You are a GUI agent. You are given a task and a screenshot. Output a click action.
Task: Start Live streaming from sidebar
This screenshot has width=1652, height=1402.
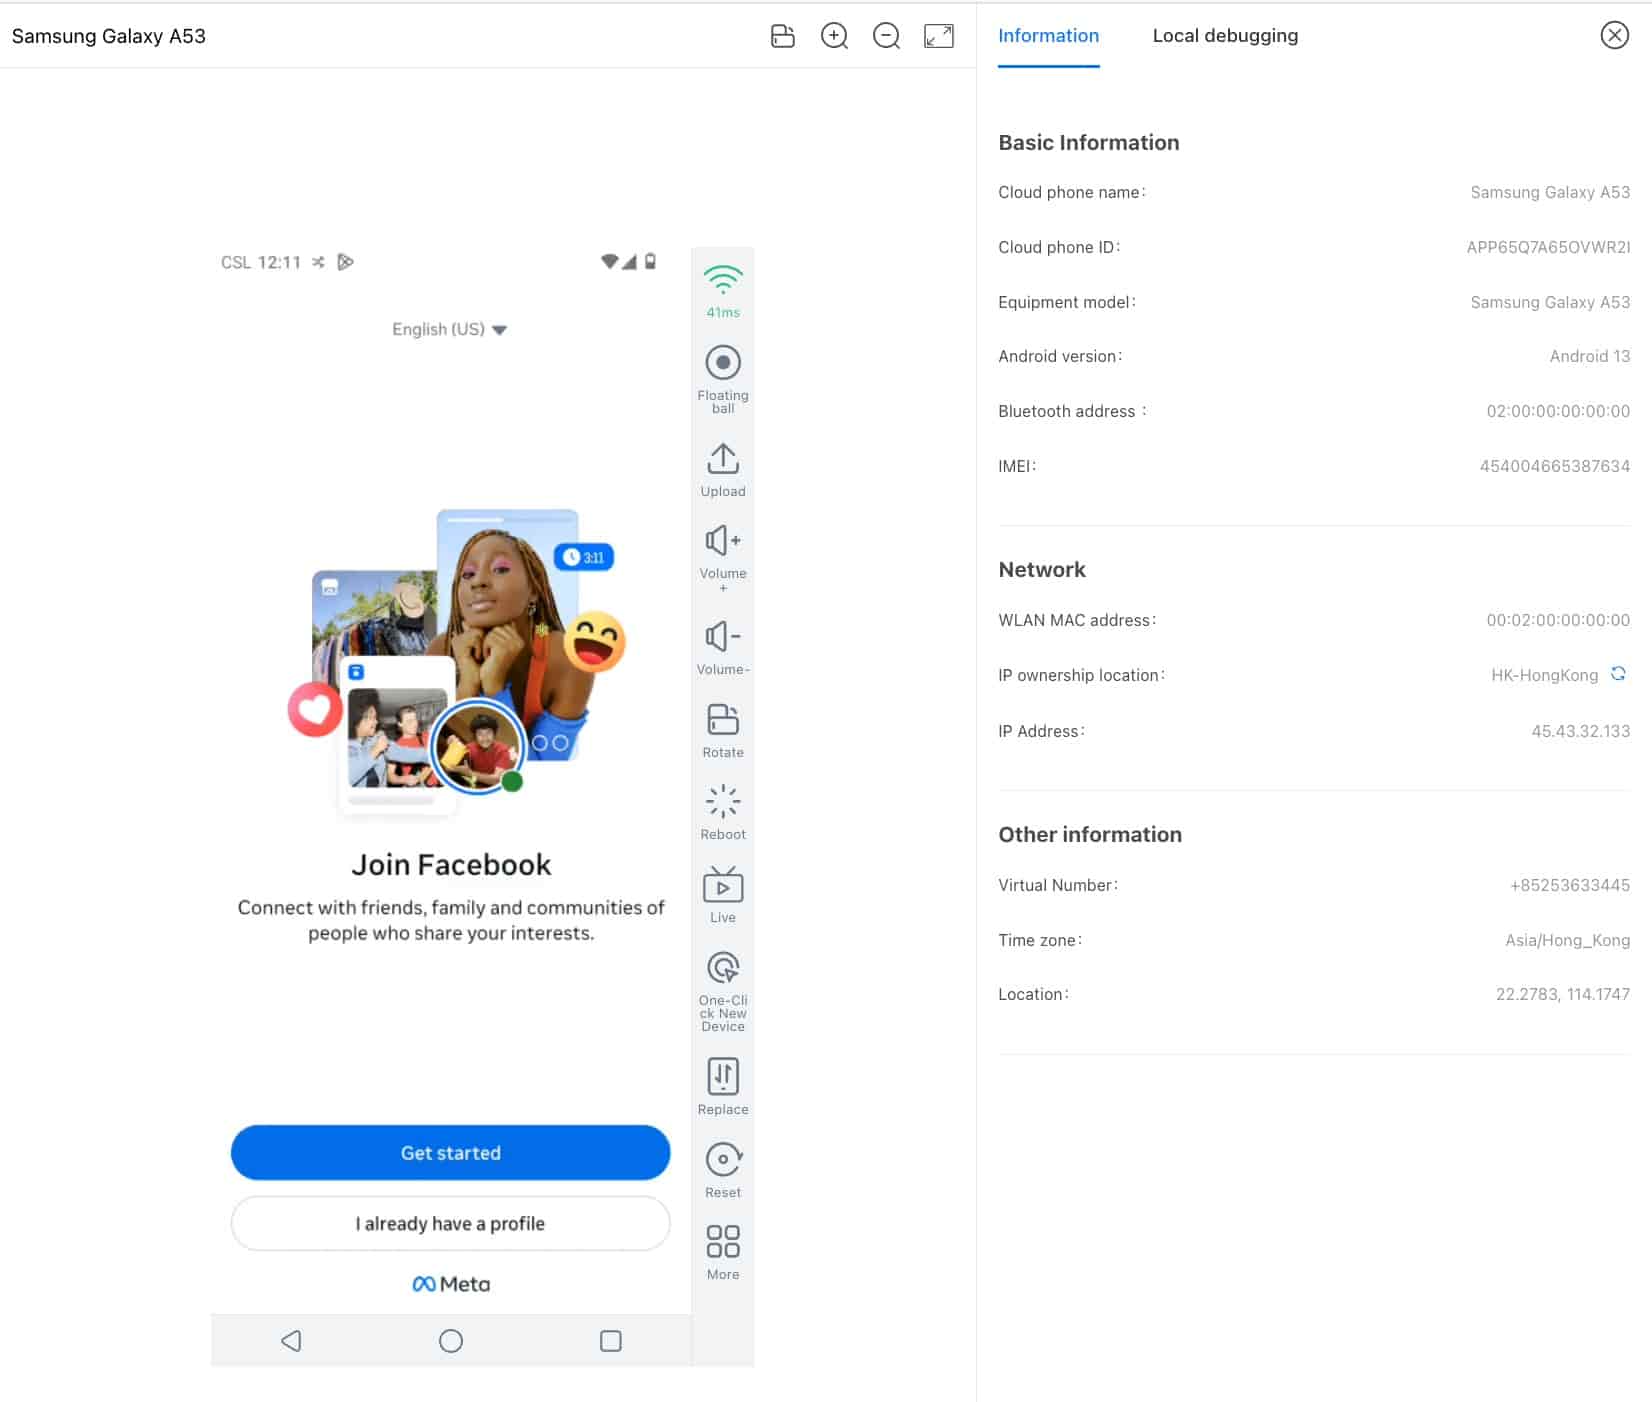coord(723,895)
